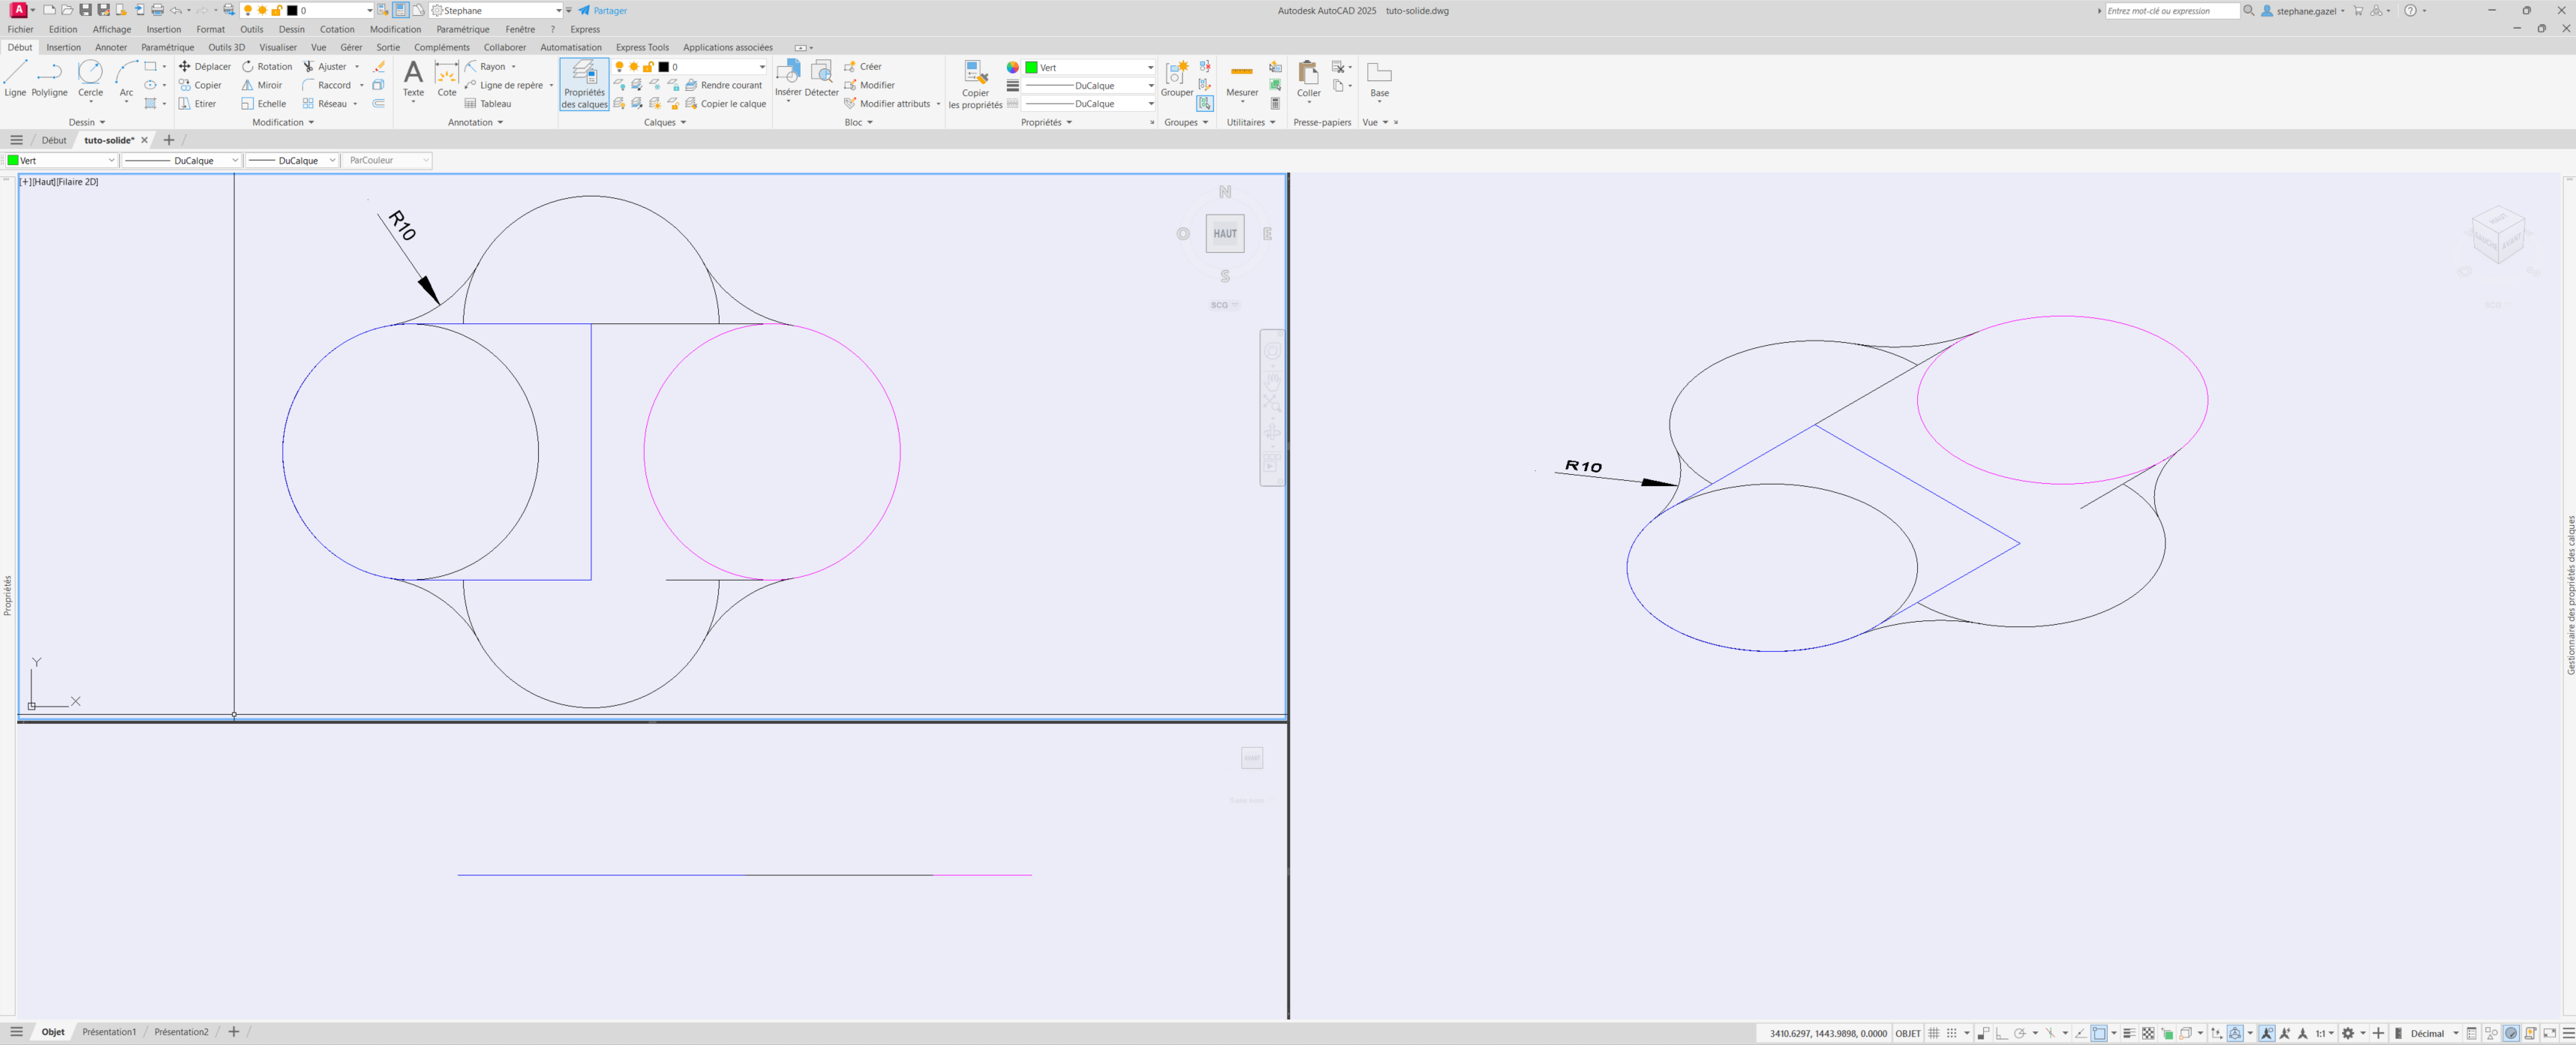The image size is (2576, 1045).
Task: Open the ParCouleur dropdown
Action: pyautogui.click(x=387, y=160)
